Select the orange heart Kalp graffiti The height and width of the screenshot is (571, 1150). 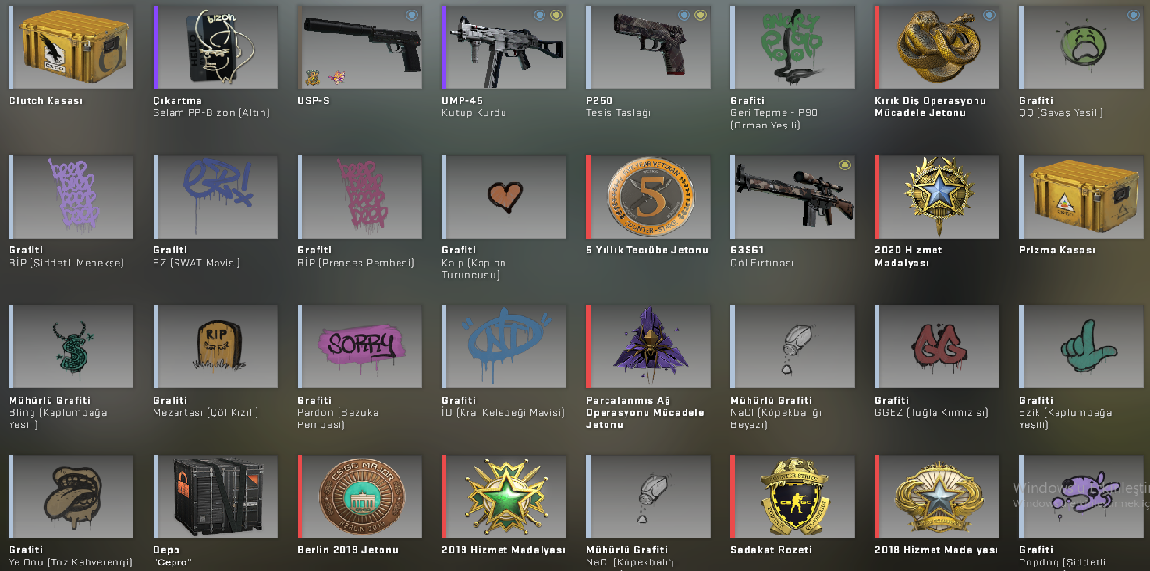(504, 197)
